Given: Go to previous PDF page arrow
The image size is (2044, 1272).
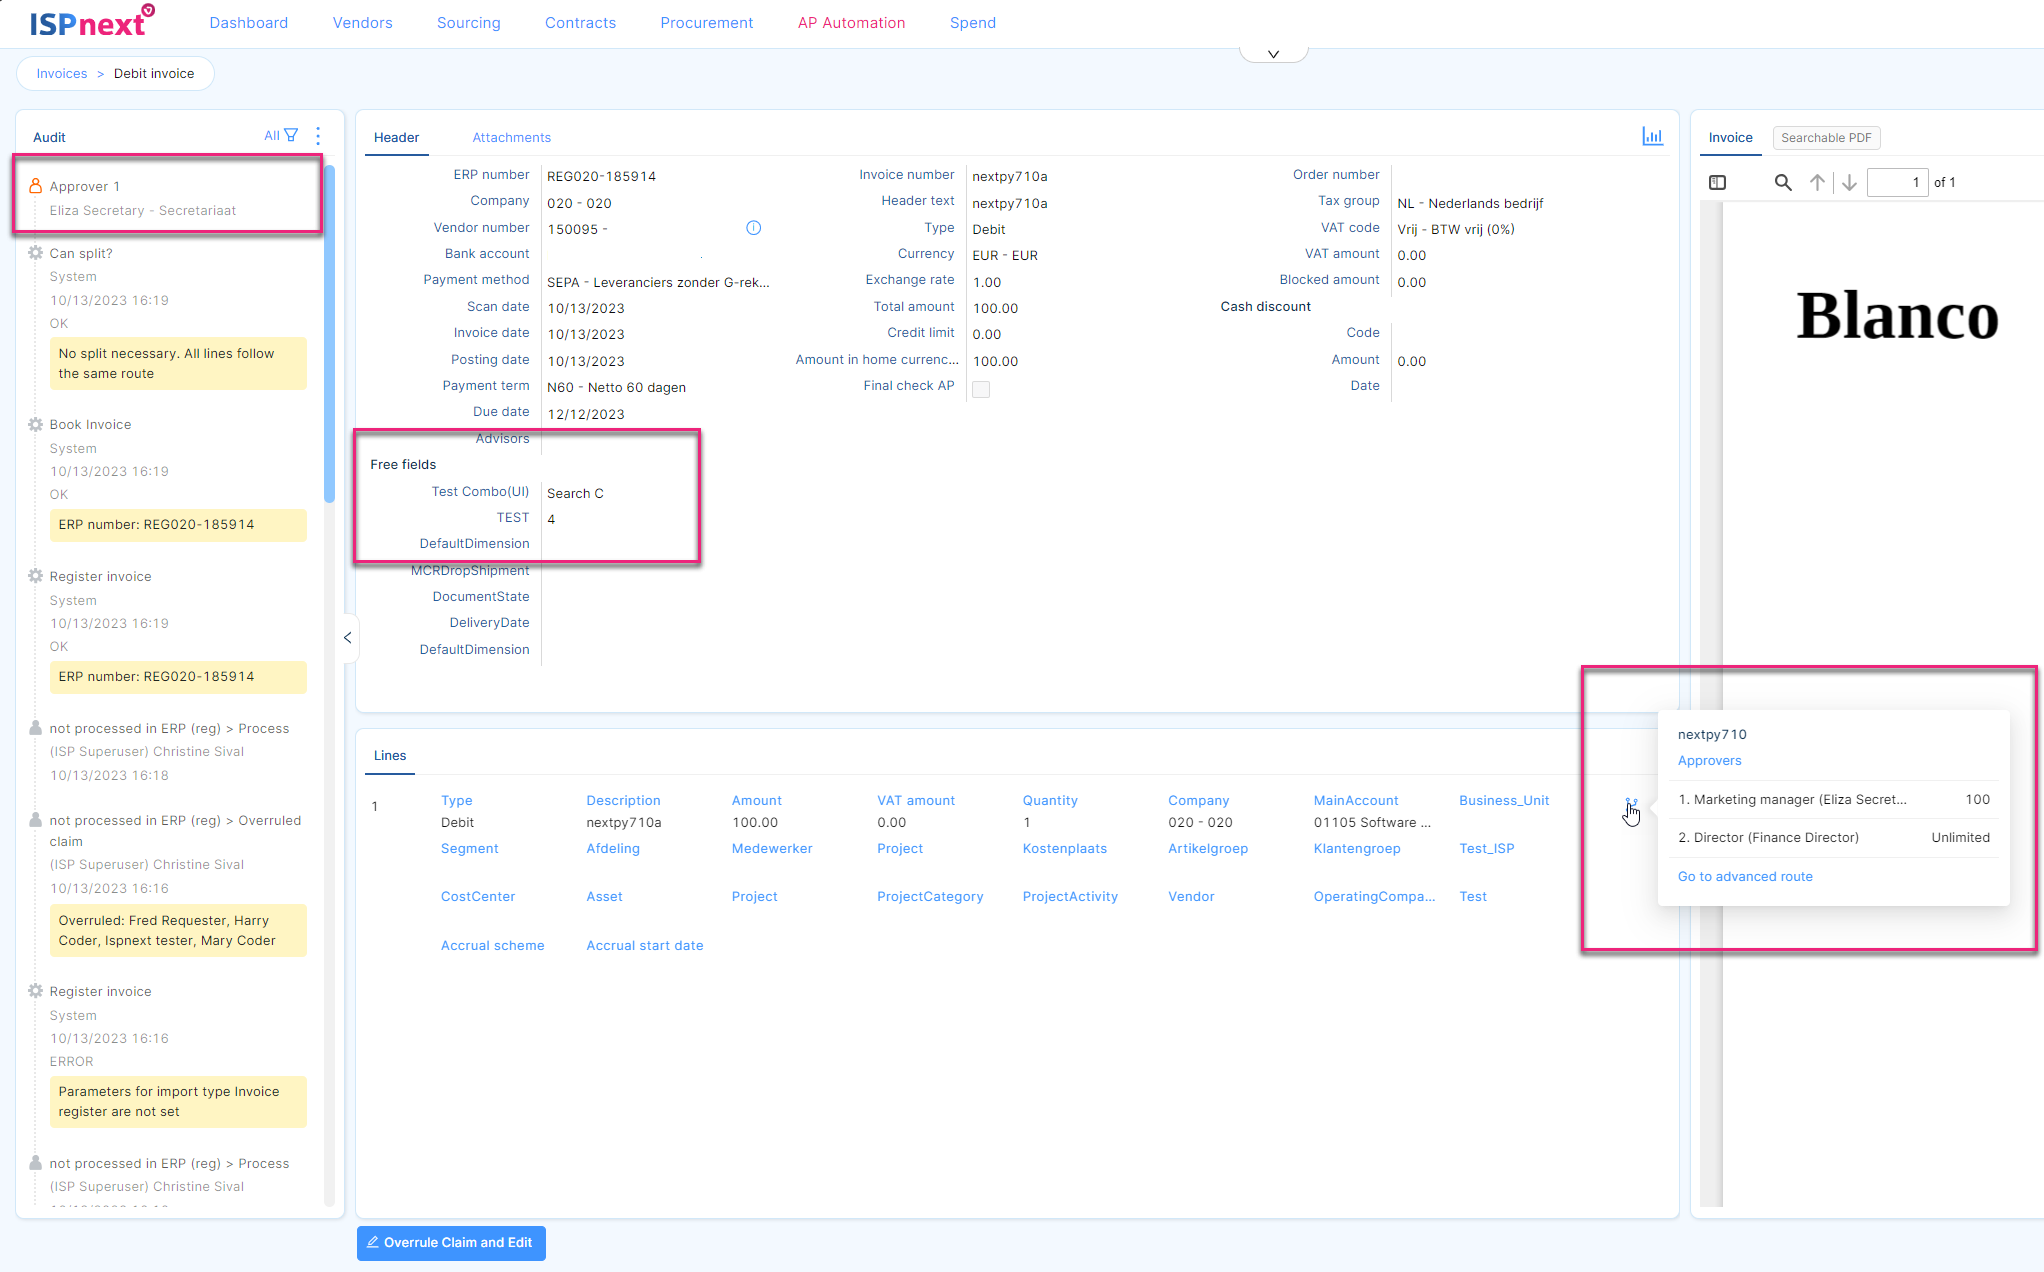Looking at the screenshot, I should [1817, 182].
